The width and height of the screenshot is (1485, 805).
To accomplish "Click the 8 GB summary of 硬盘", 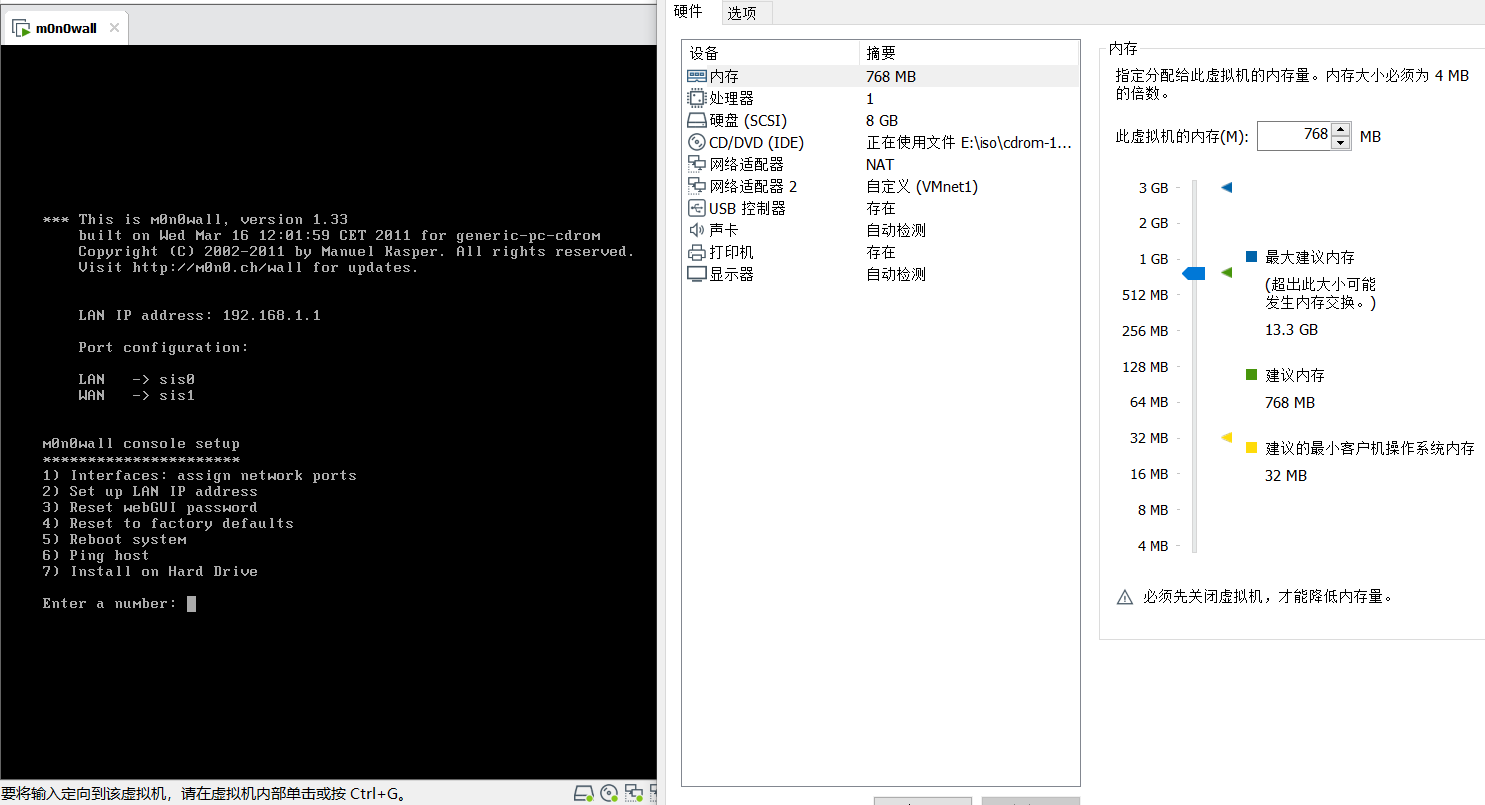I will 882,120.
